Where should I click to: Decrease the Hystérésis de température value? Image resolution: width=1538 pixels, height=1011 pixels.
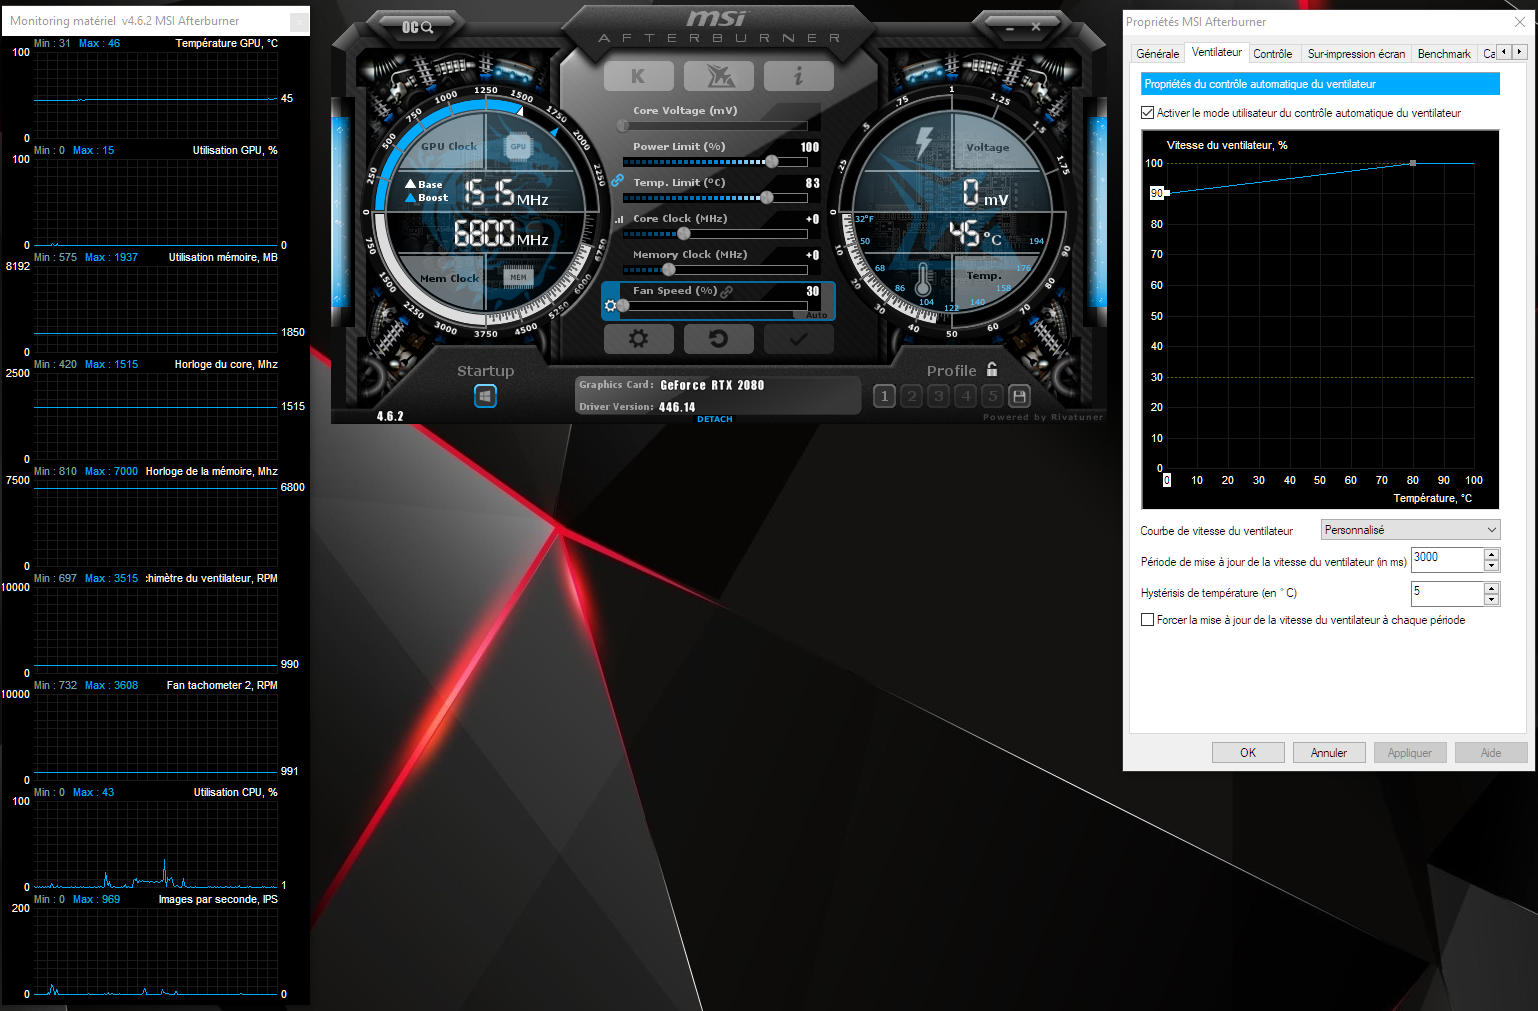(1492, 600)
